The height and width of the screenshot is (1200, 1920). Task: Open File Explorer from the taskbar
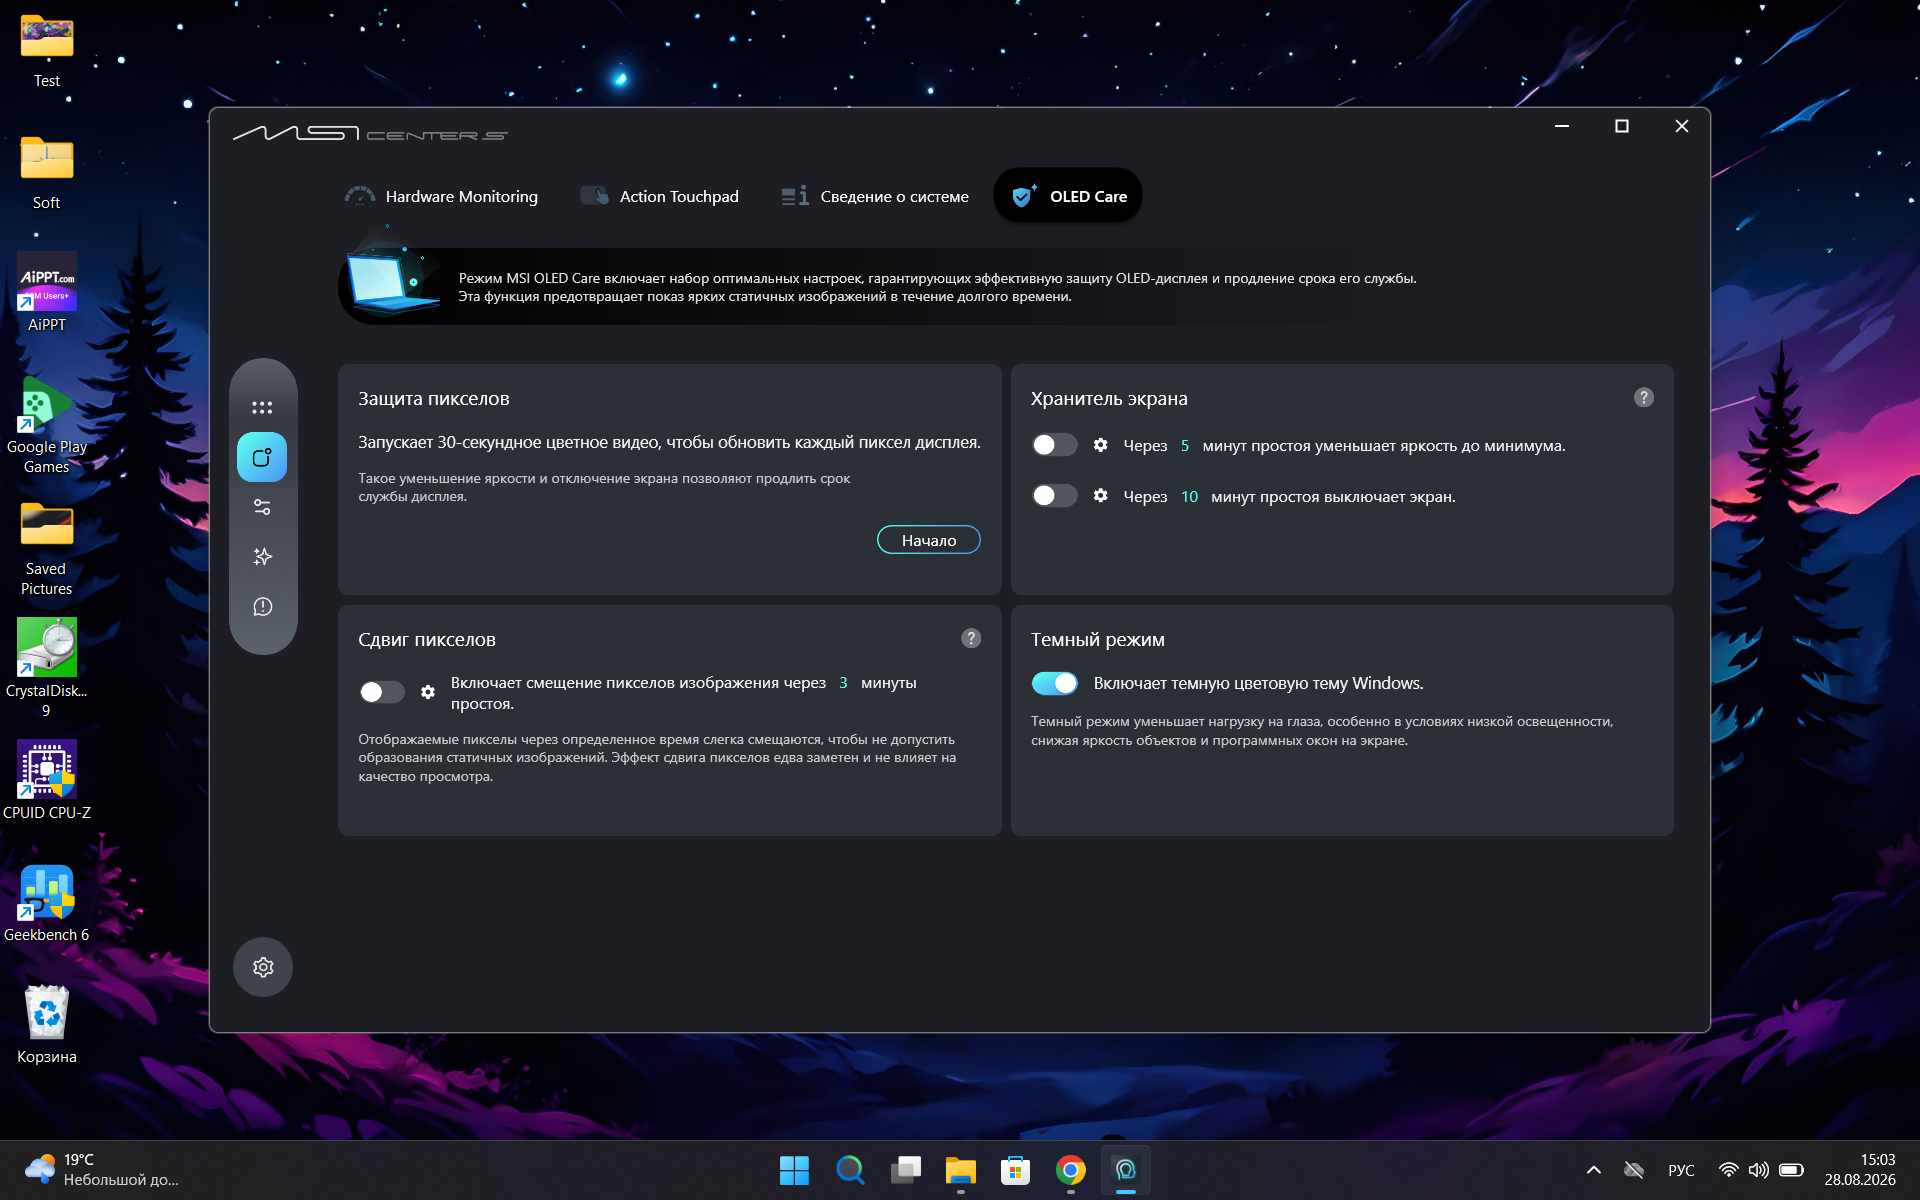point(961,1170)
